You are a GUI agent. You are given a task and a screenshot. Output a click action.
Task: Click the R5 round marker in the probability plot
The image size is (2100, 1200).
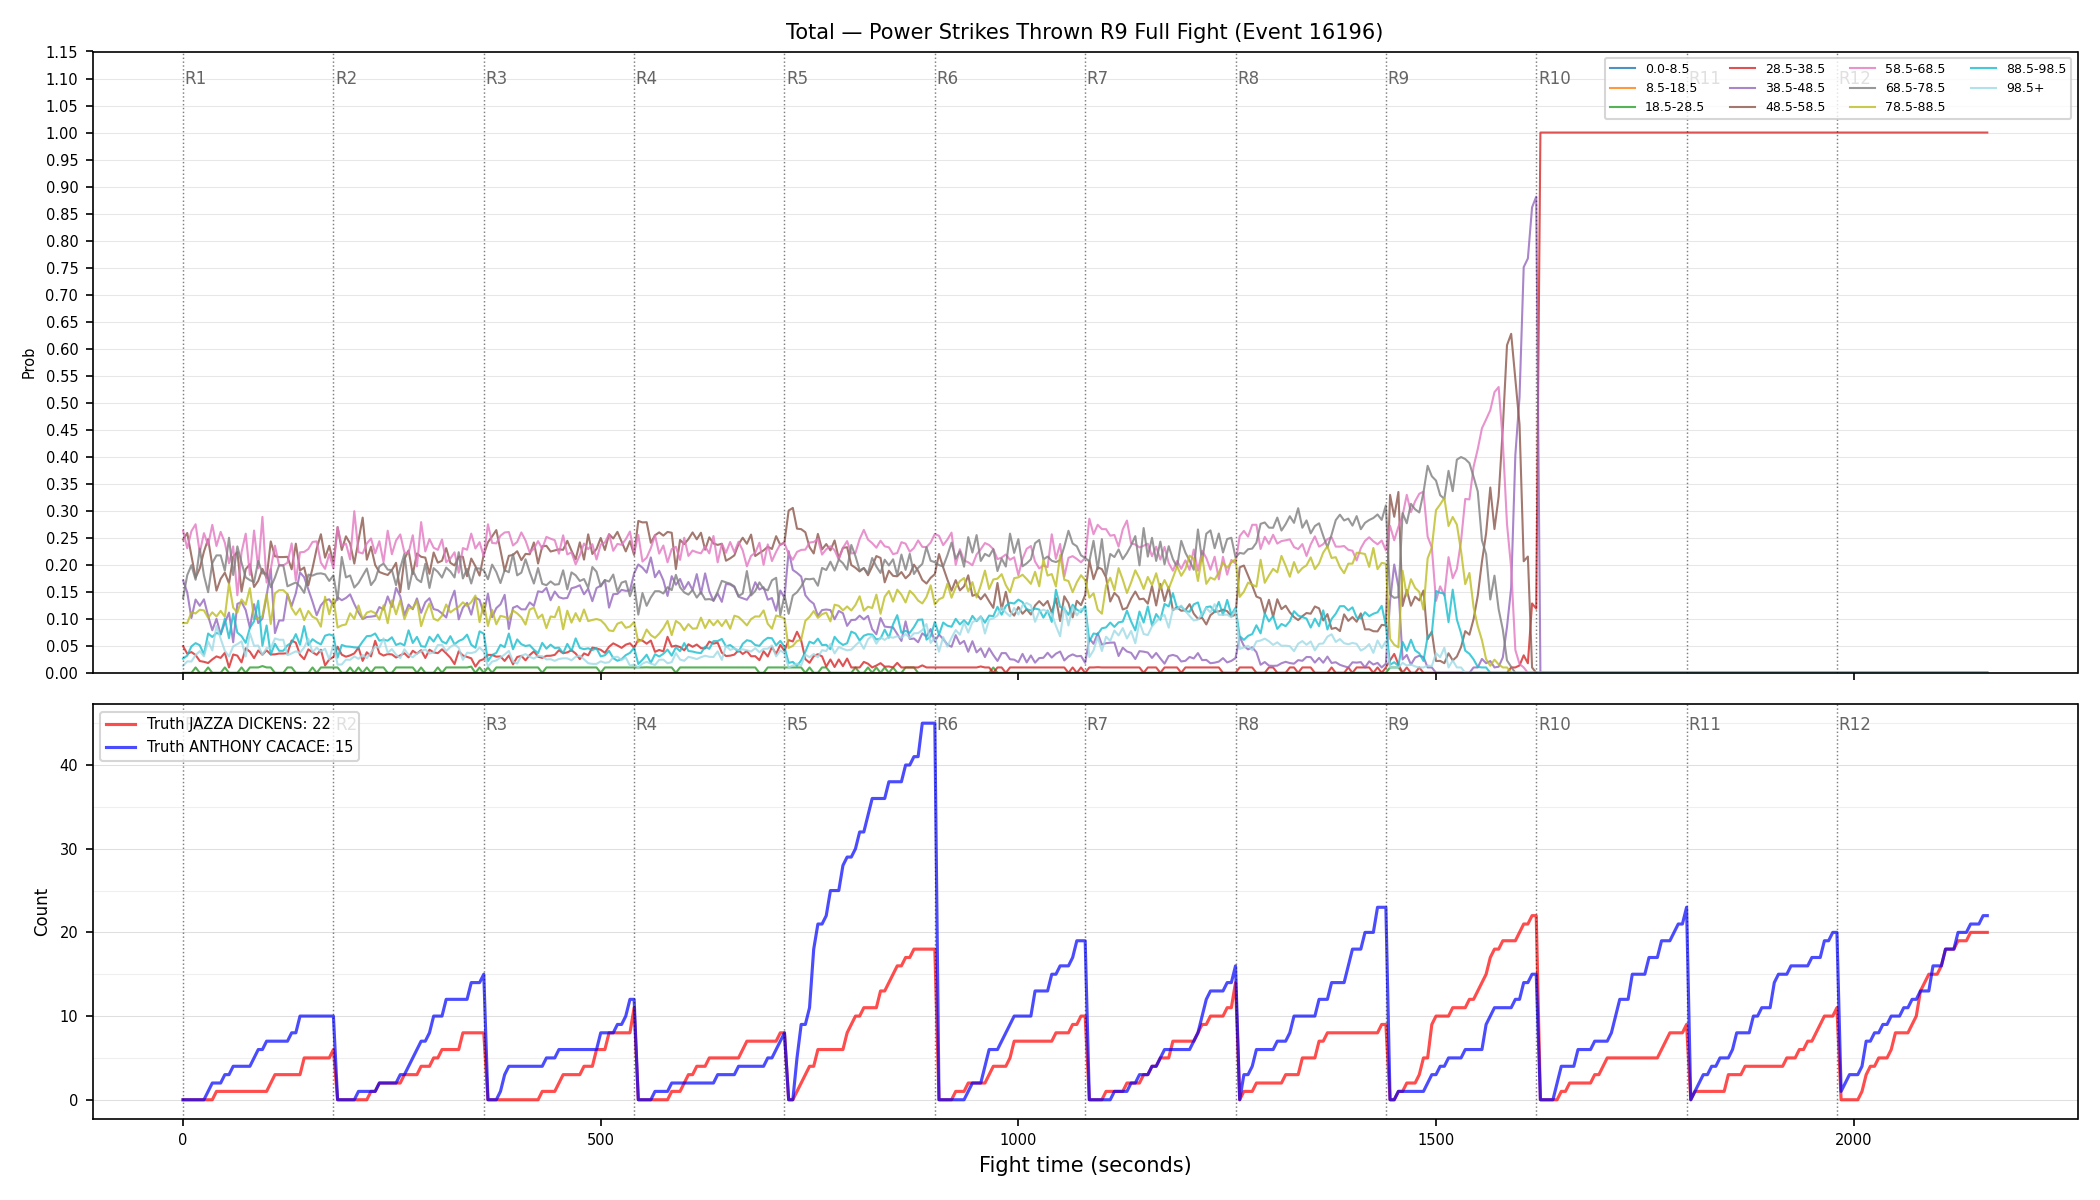tap(797, 78)
